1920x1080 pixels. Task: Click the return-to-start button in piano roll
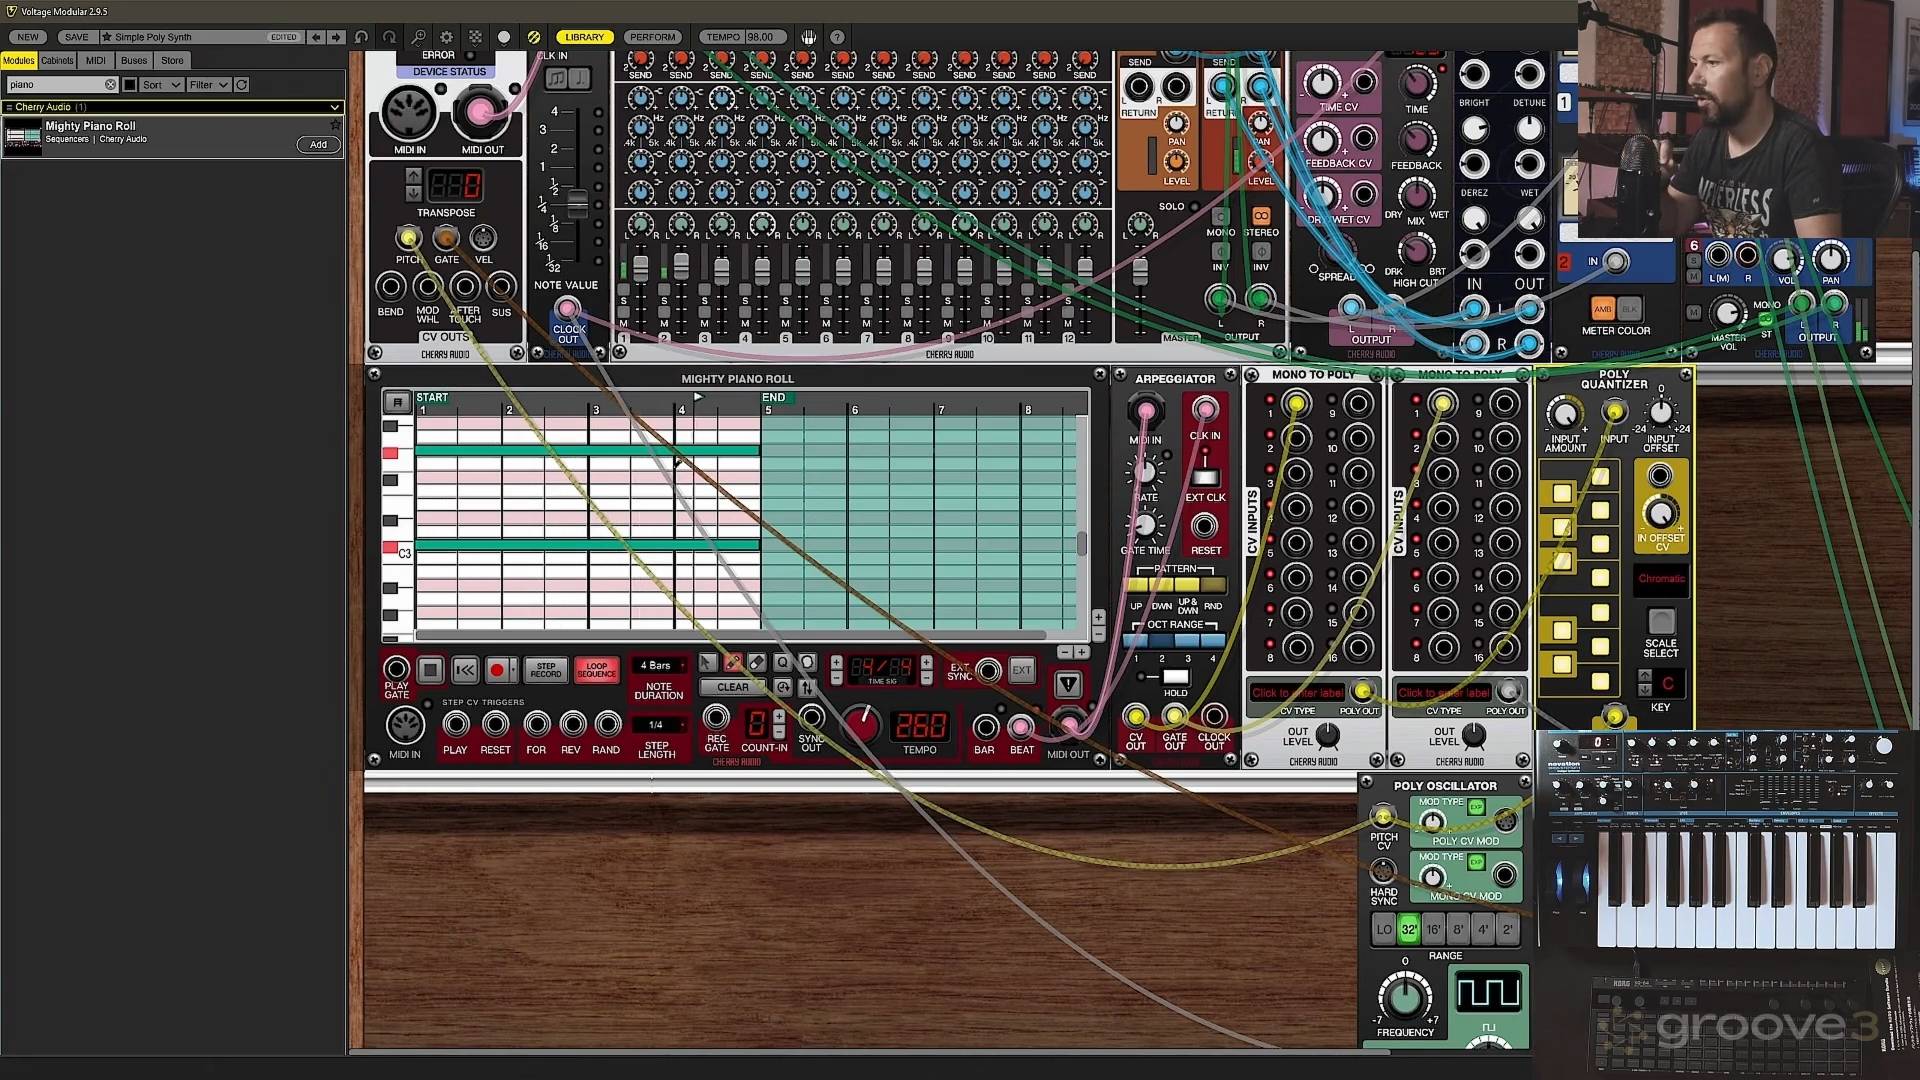pyautogui.click(x=465, y=670)
